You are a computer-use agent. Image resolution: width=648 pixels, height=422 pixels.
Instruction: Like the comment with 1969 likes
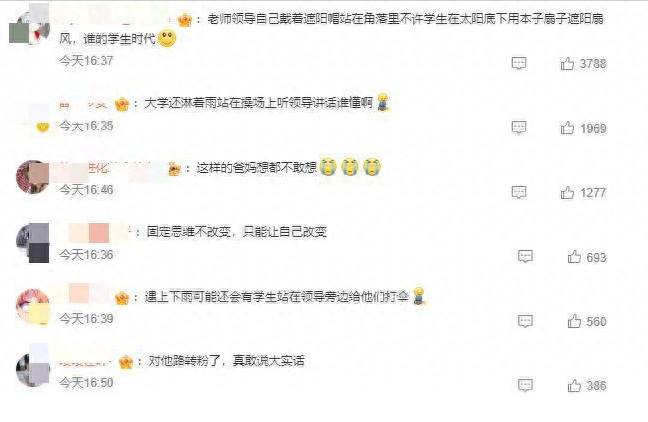(567, 128)
